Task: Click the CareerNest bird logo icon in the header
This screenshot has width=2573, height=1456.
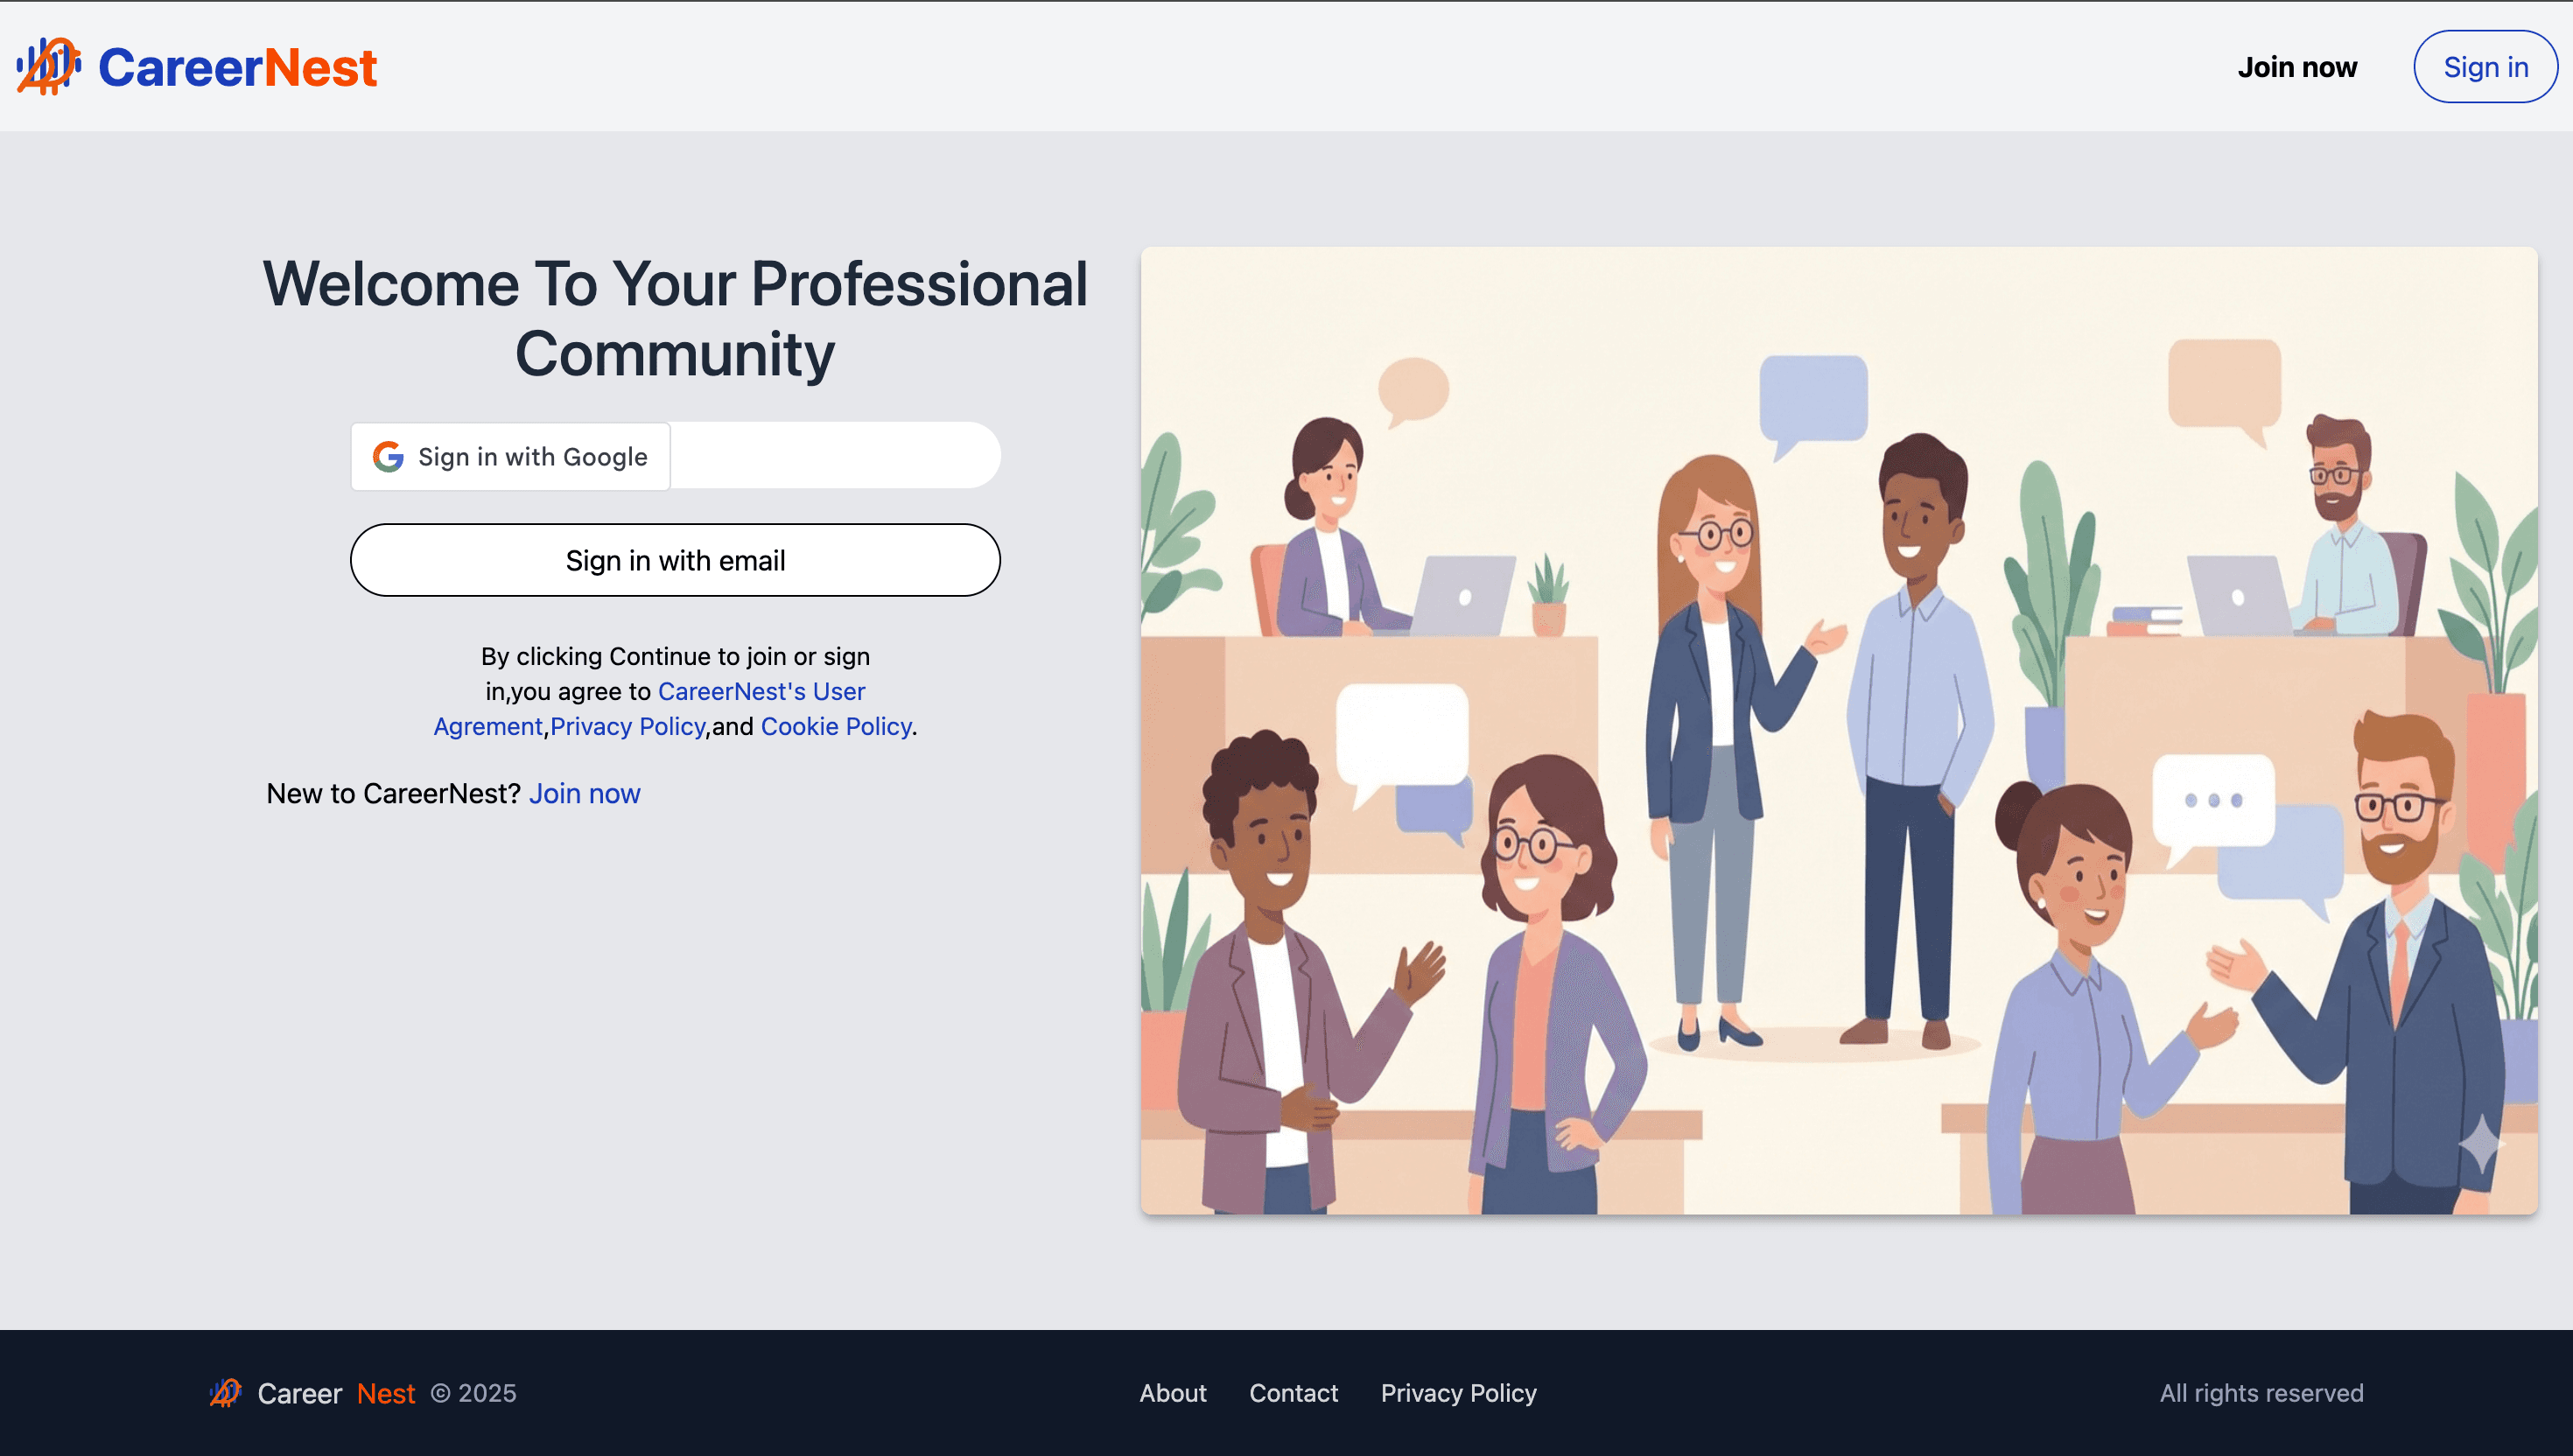Action: pyautogui.click(x=49, y=67)
